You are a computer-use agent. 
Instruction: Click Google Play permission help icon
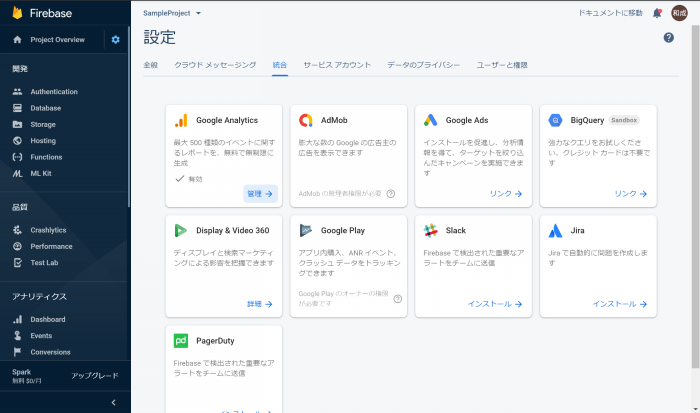(398, 299)
